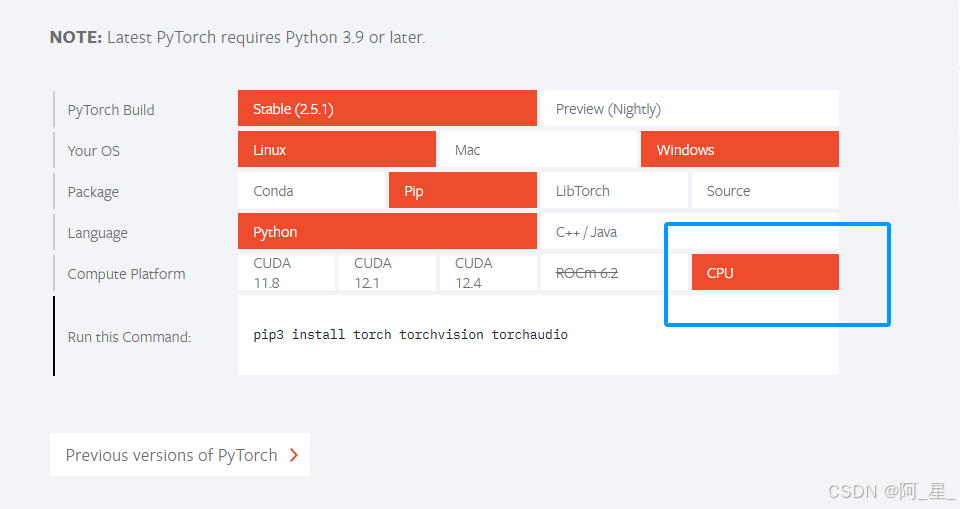Select Python language
This screenshot has width=960, height=509.
pyautogui.click(x=387, y=232)
